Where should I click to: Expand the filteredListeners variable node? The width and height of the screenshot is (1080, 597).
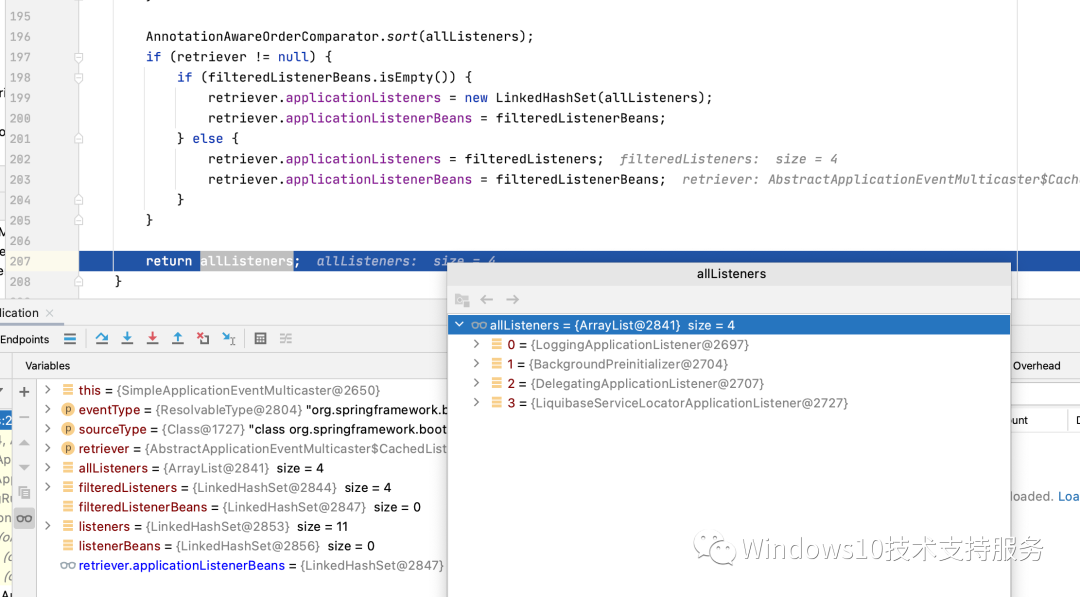coord(48,487)
